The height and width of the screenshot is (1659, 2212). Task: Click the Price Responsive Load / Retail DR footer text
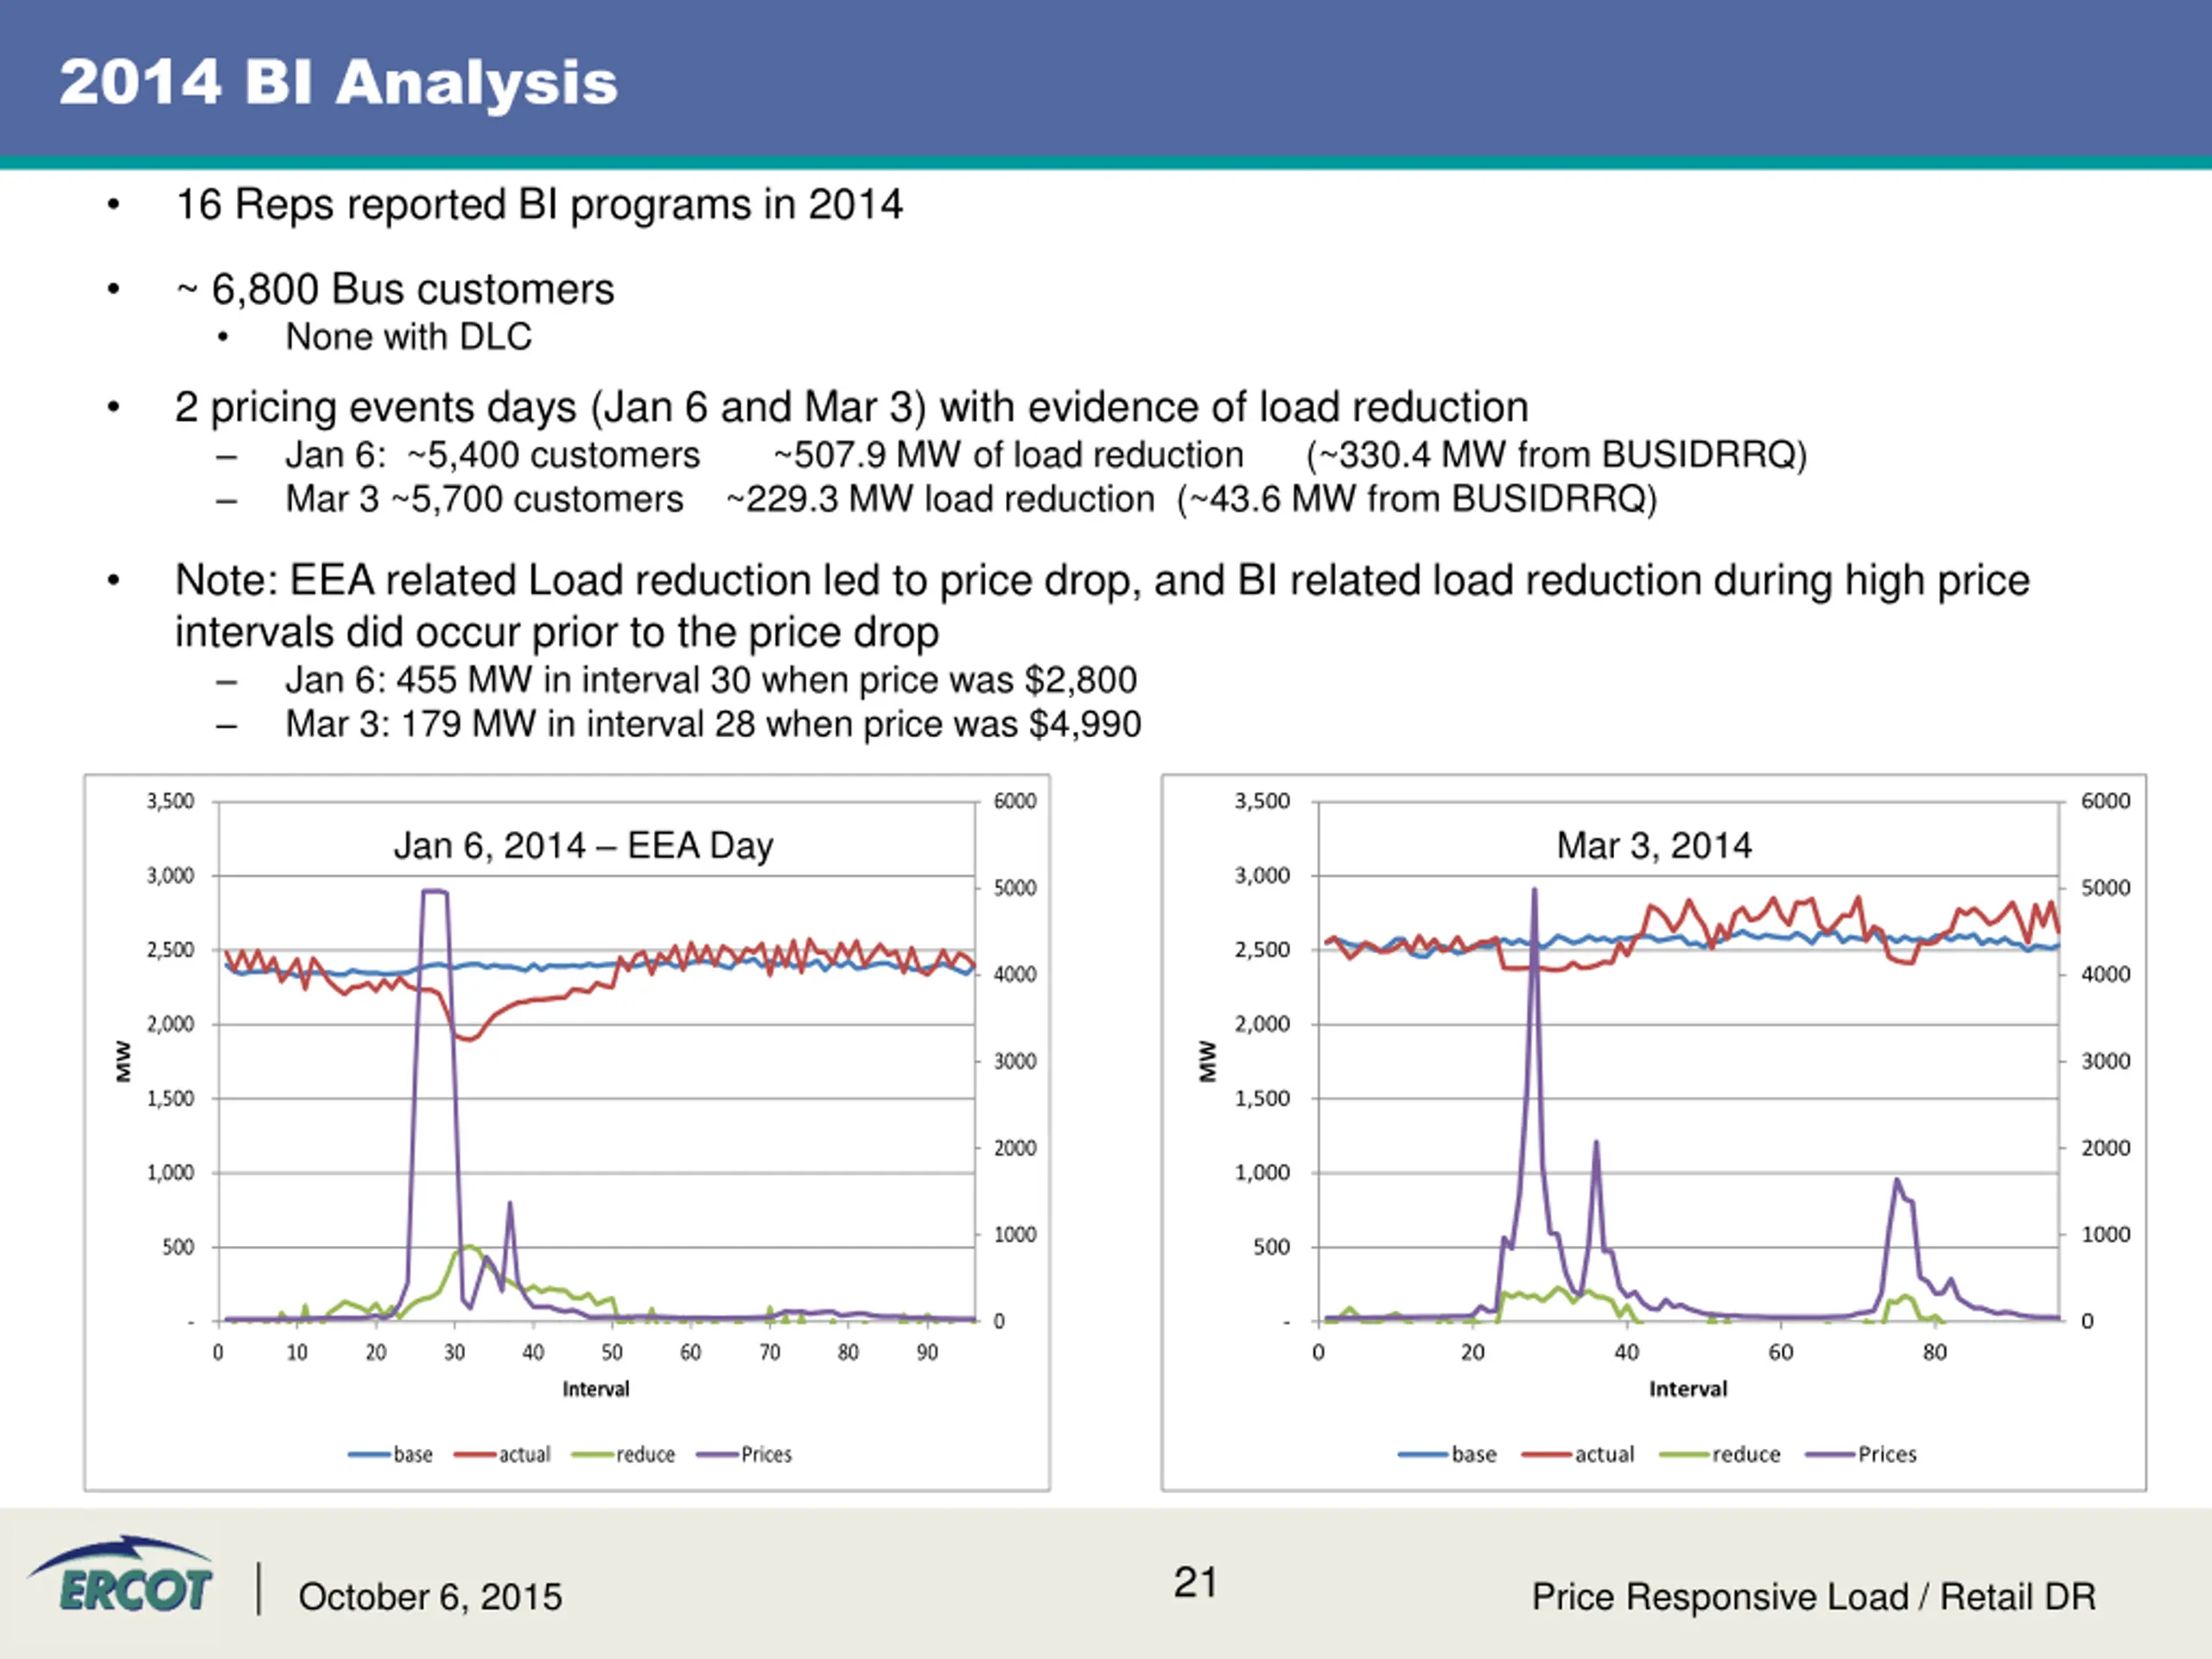point(1813,1597)
